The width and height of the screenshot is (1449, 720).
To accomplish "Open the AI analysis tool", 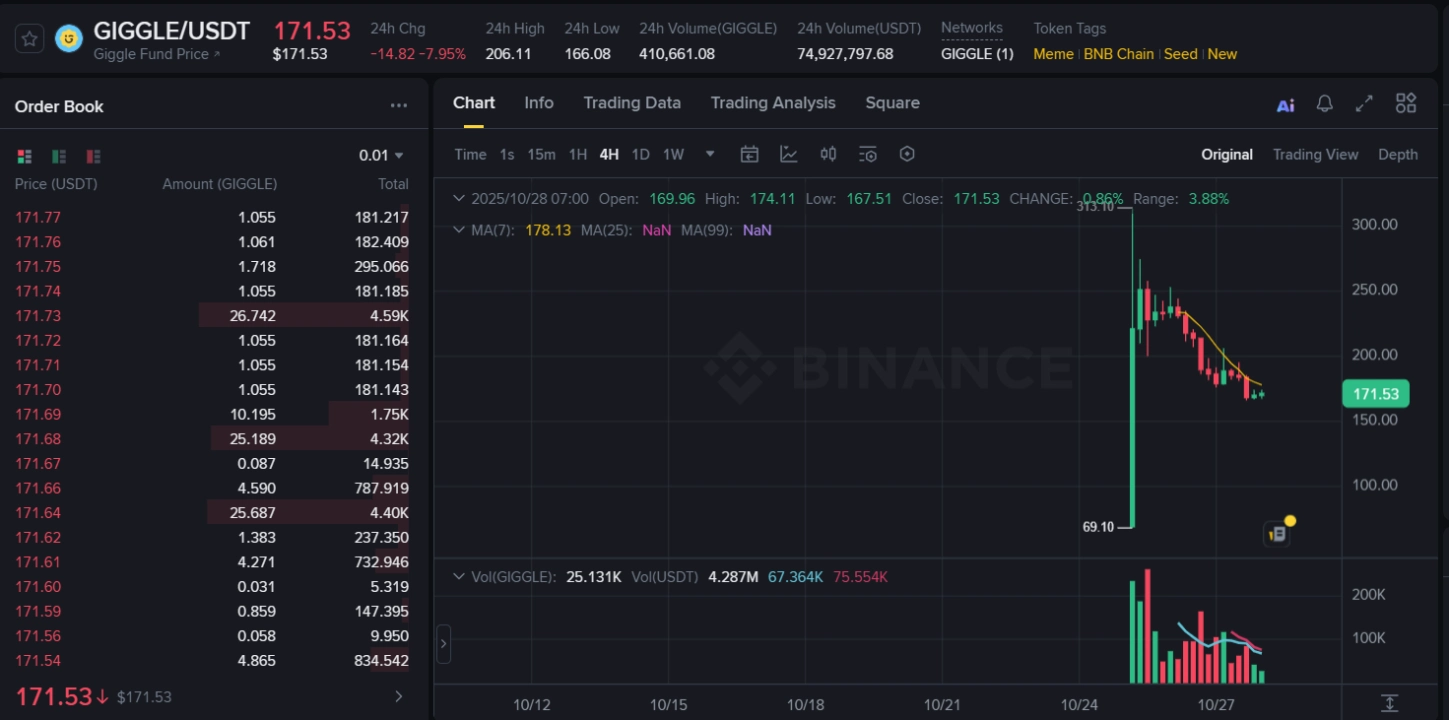I will (x=1286, y=104).
